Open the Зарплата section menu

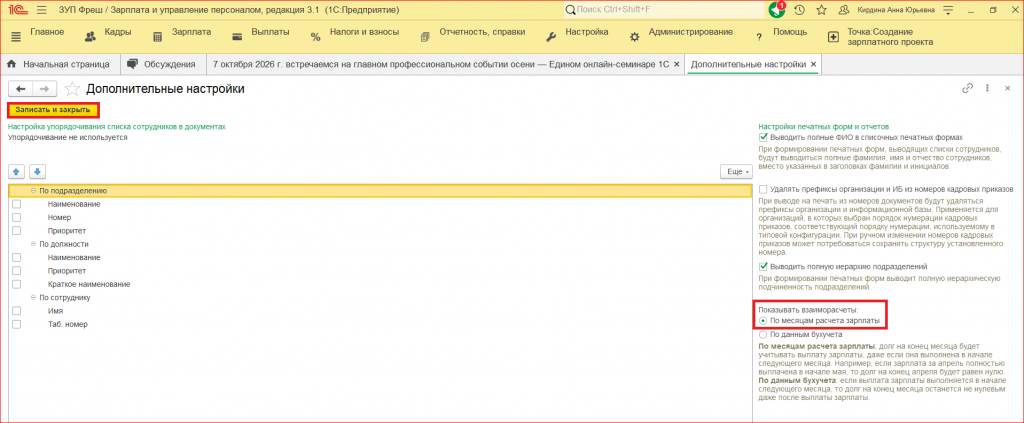(x=191, y=32)
